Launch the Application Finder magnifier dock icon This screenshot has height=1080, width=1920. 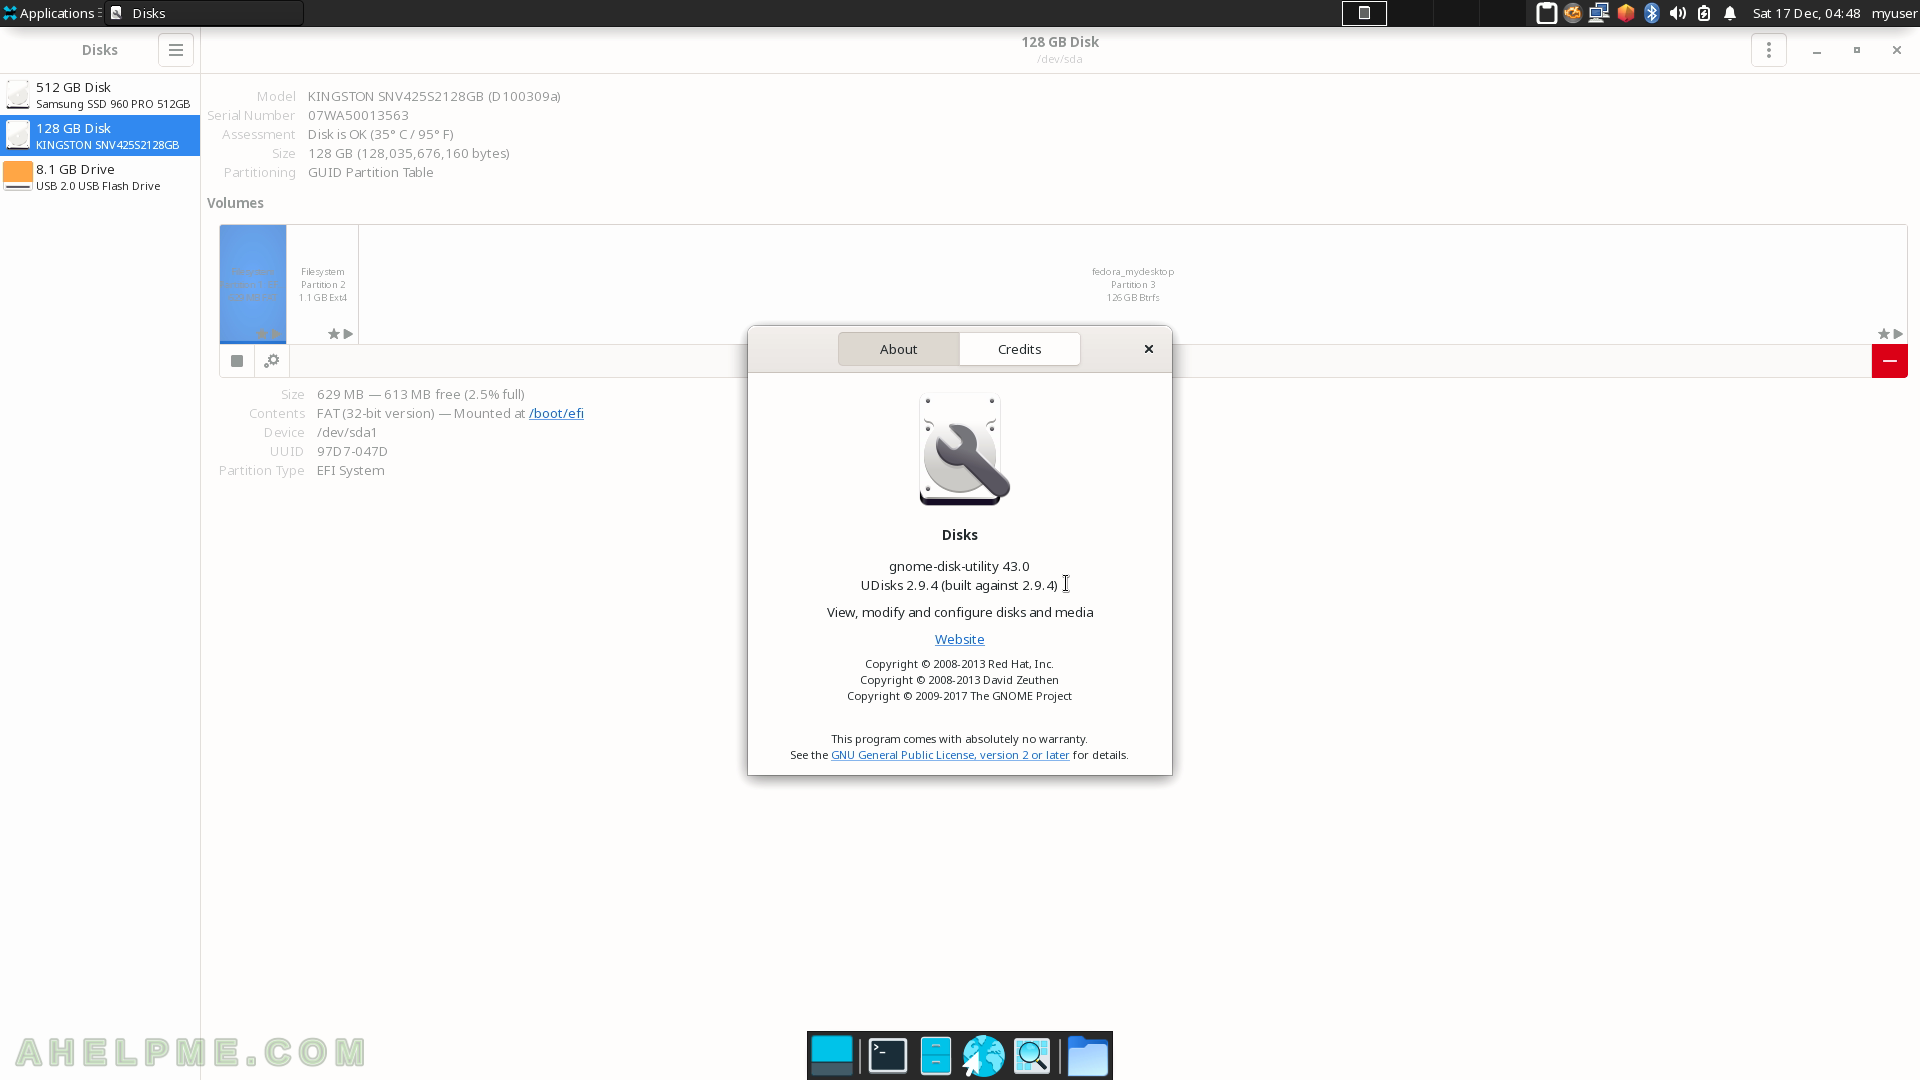[x=1032, y=1056]
